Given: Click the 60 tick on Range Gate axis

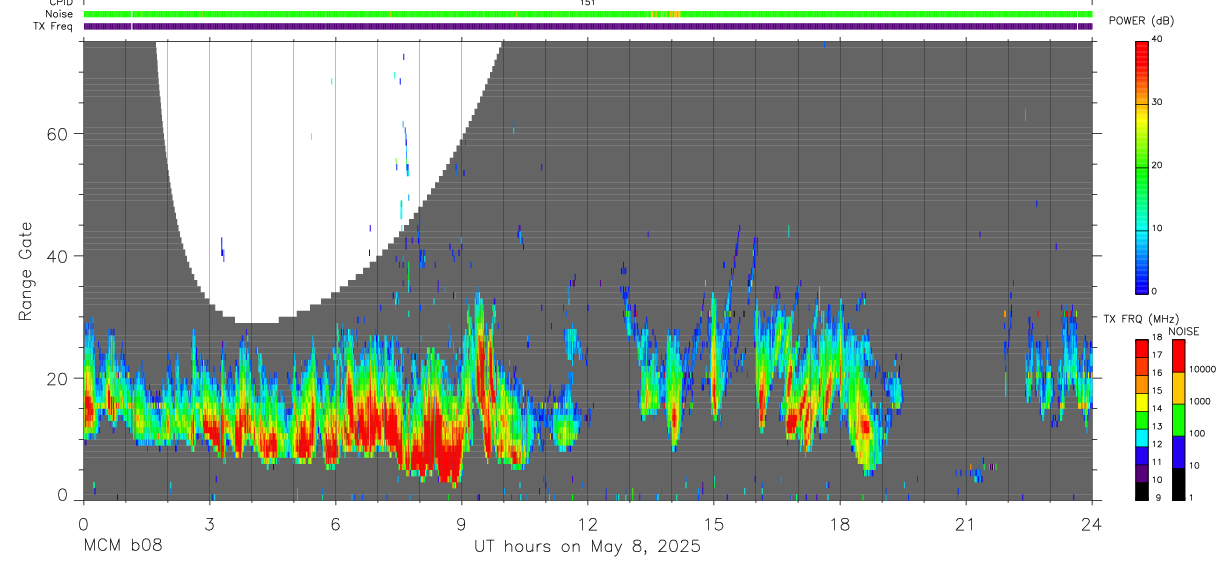Looking at the screenshot, I should click(58, 134).
